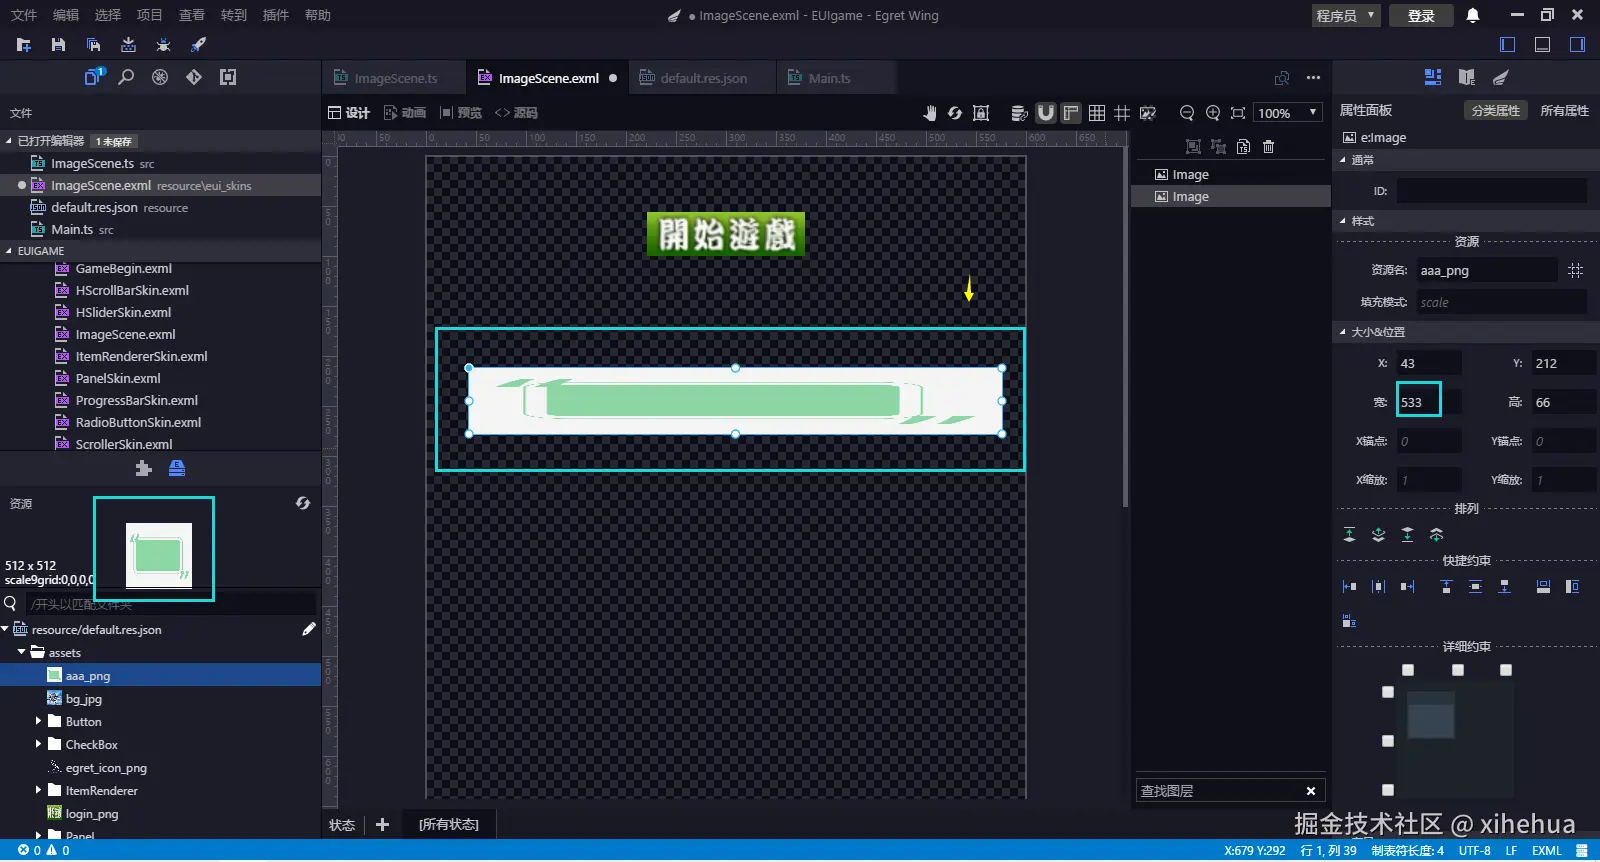Viewport: 1600px width, 862px height.
Task: Collapse the 样式 style section
Action: (x=1343, y=221)
